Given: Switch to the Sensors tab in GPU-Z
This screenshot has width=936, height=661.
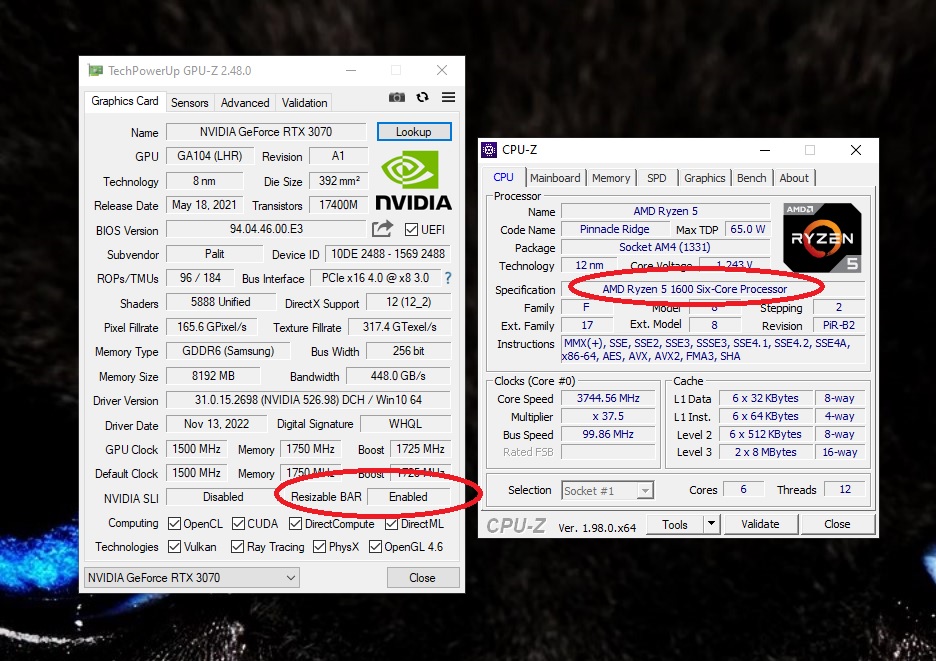Looking at the screenshot, I should (x=189, y=103).
